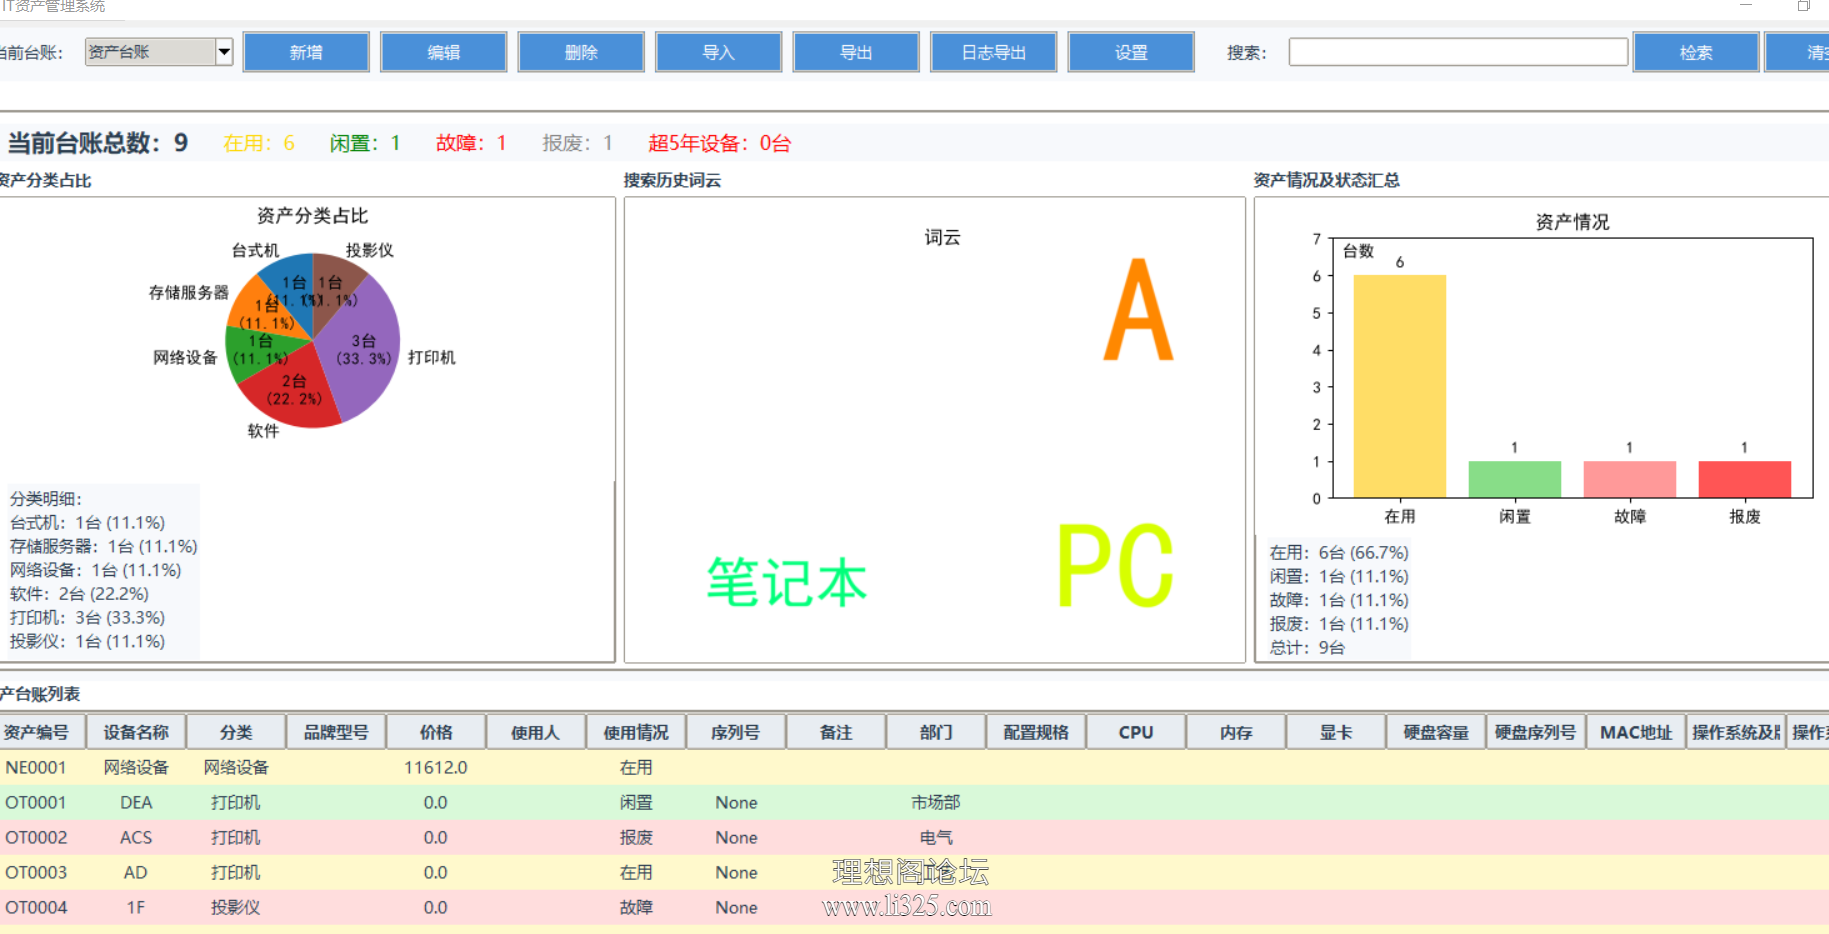Image resolution: width=1829 pixels, height=934 pixels.
Task: Click the 序列号 column header
Action: [736, 732]
